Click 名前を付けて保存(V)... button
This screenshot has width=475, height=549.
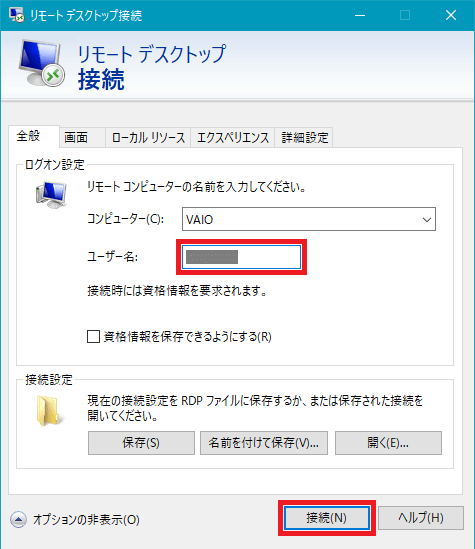(264, 443)
